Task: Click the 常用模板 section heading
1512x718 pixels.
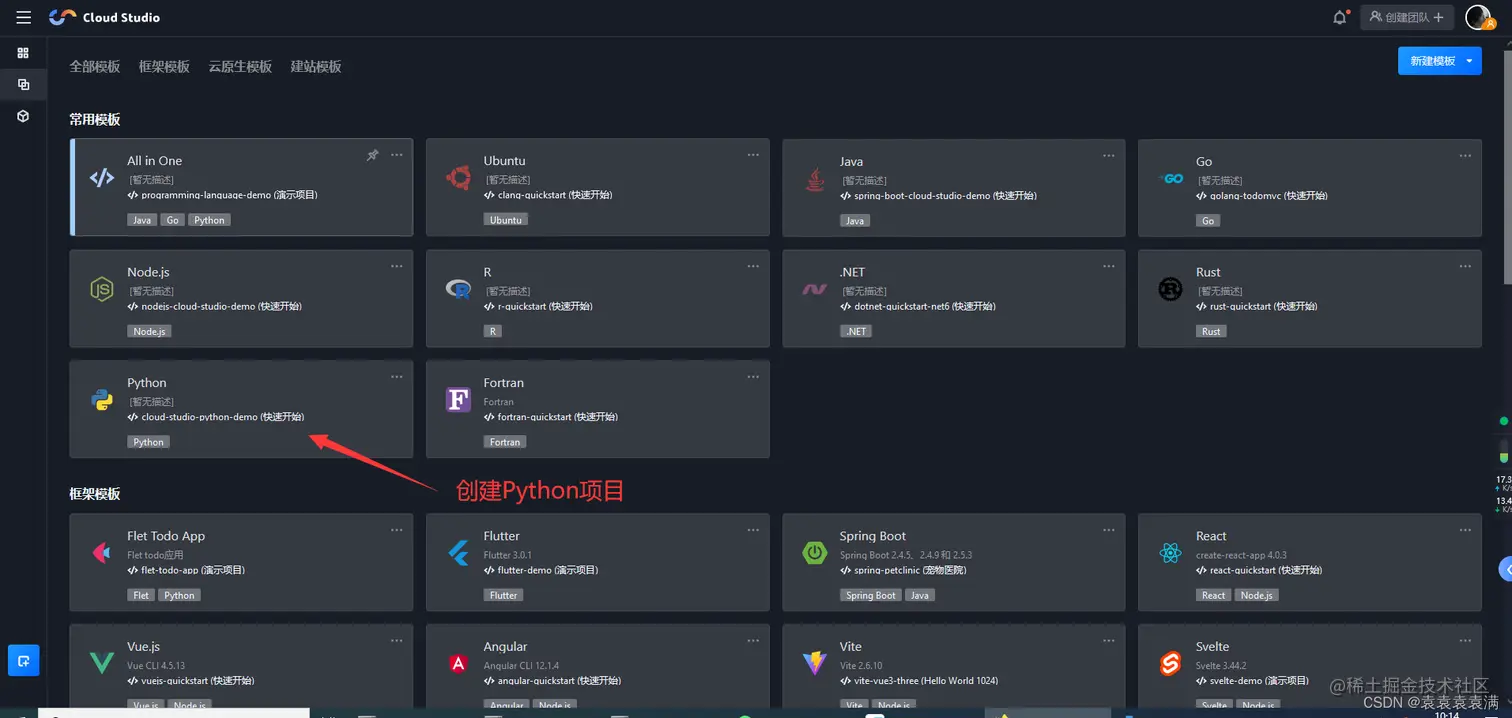Action: tap(95, 120)
